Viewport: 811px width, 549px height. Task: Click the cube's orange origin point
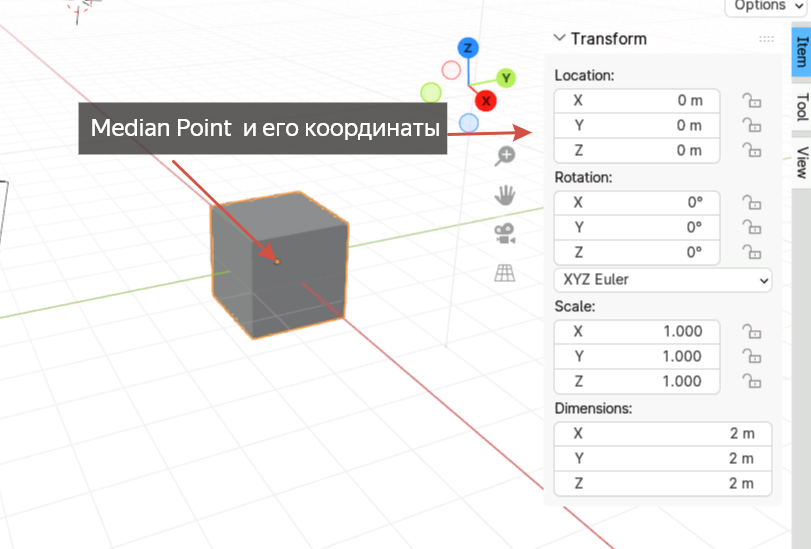[277, 262]
